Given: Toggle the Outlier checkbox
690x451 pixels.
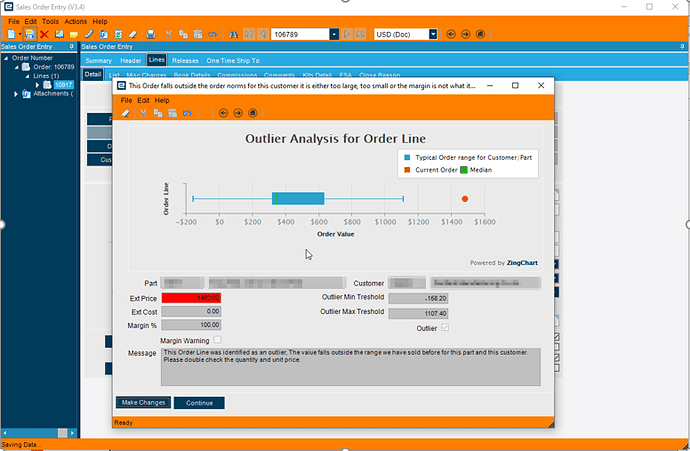Looking at the screenshot, I should [445, 327].
